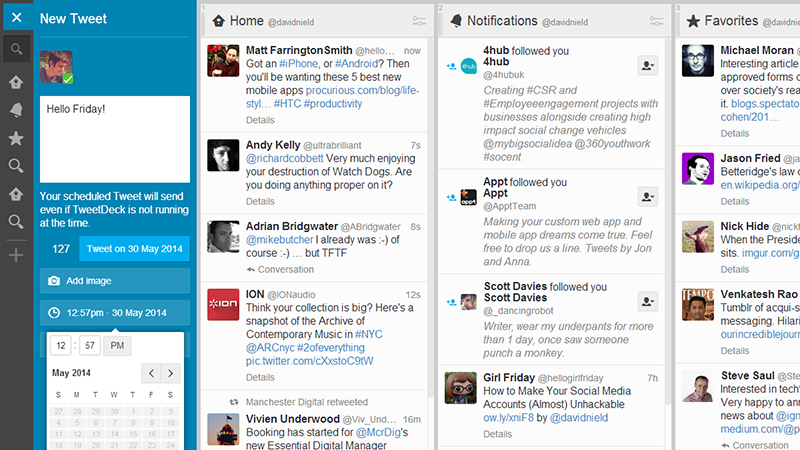Click the add column plus icon
800x450 pixels.
coord(16,255)
